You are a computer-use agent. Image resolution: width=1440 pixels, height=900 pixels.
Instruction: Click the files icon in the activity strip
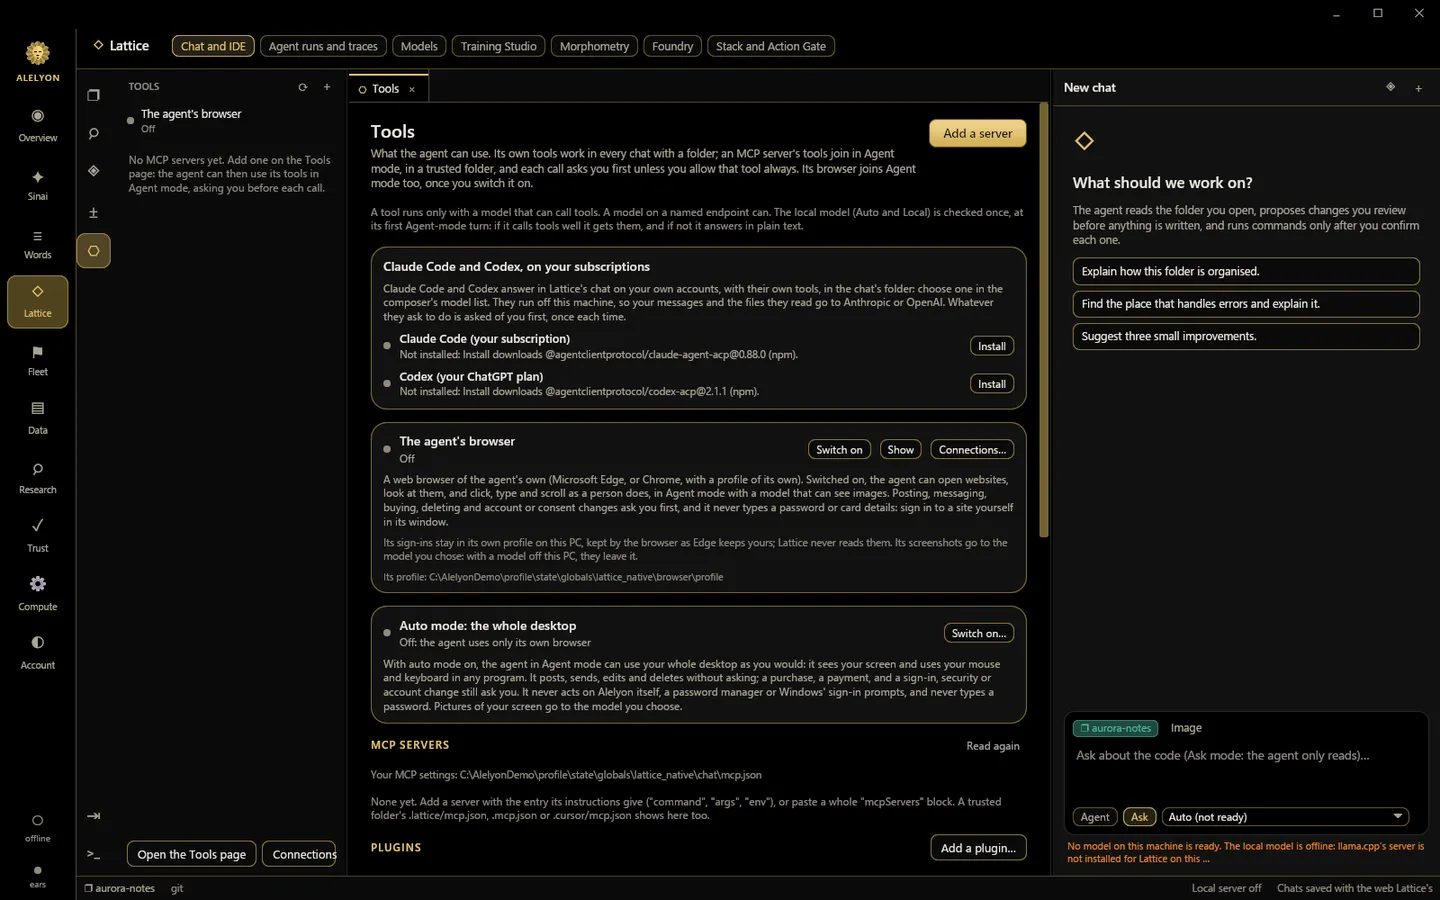pyautogui.click(x=93, y=95)
